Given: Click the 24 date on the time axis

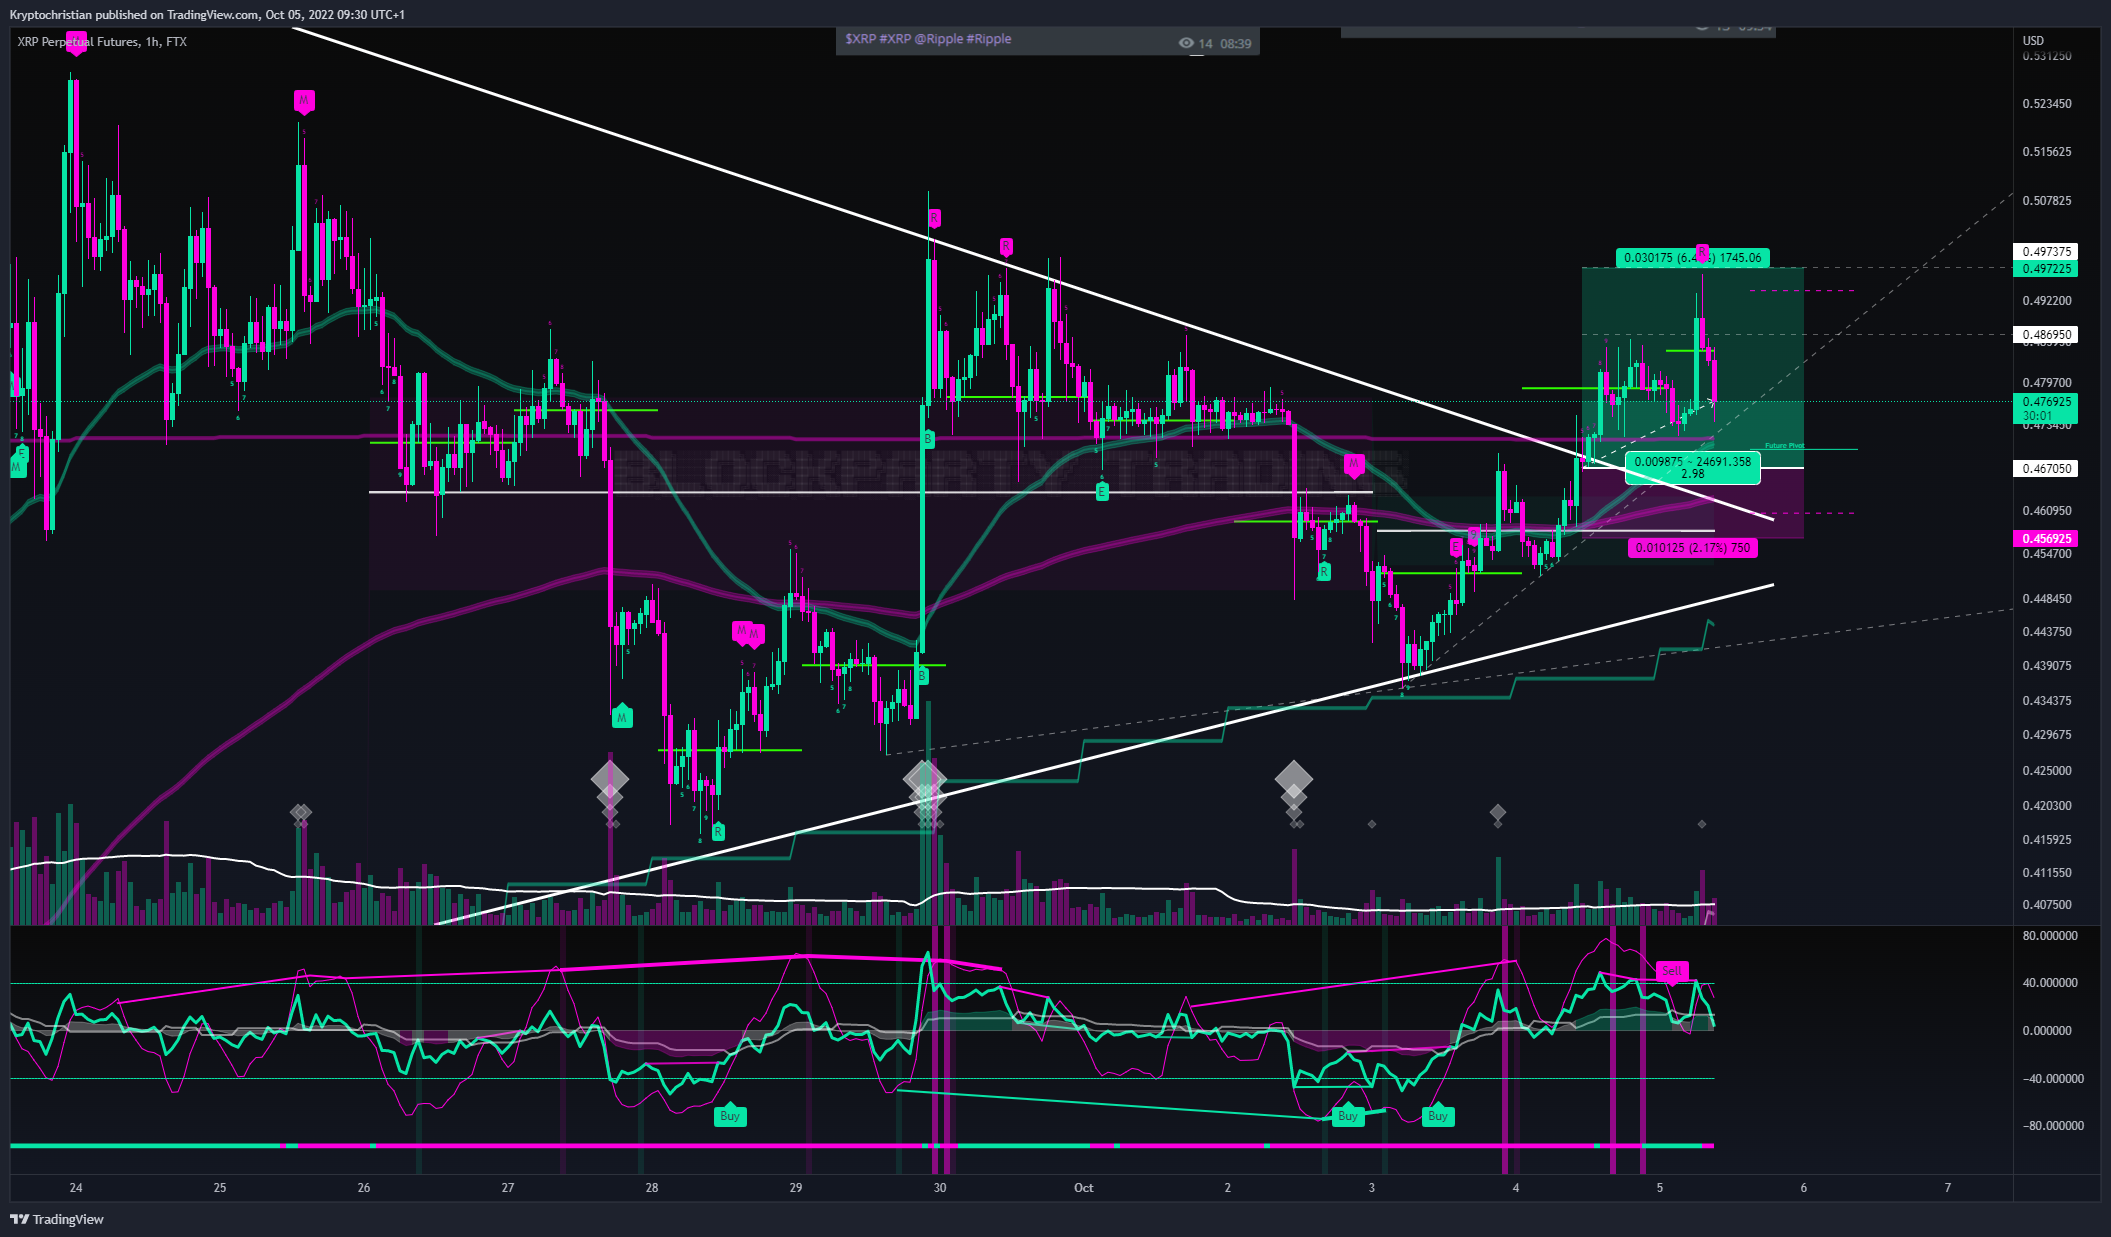Looking at the screenshot, I should pos(76,1188).
